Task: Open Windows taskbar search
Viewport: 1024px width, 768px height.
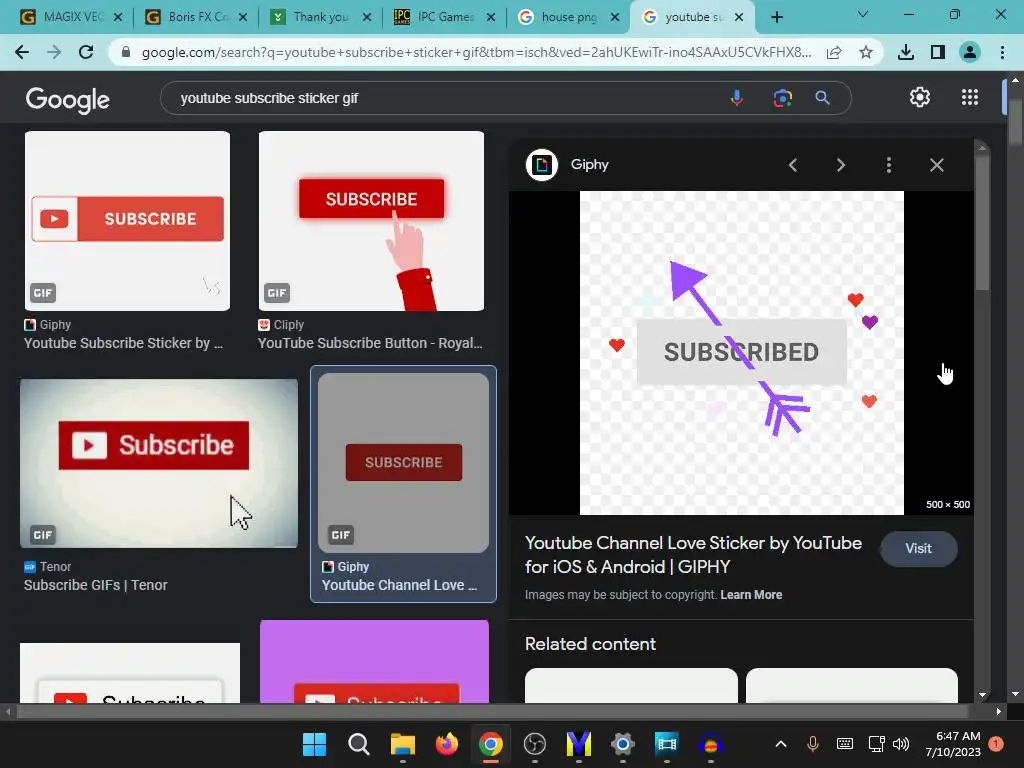Action: click(359, 744)
